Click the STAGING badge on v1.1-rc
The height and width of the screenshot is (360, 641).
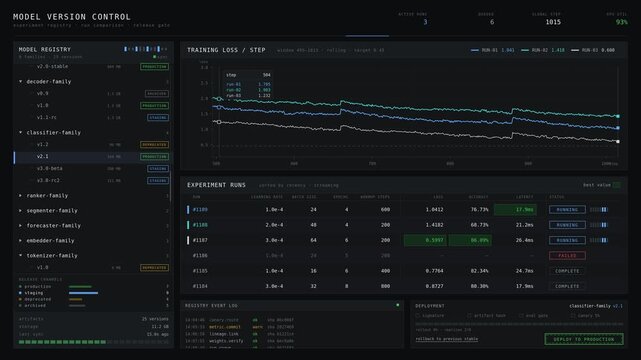(158, 118)
